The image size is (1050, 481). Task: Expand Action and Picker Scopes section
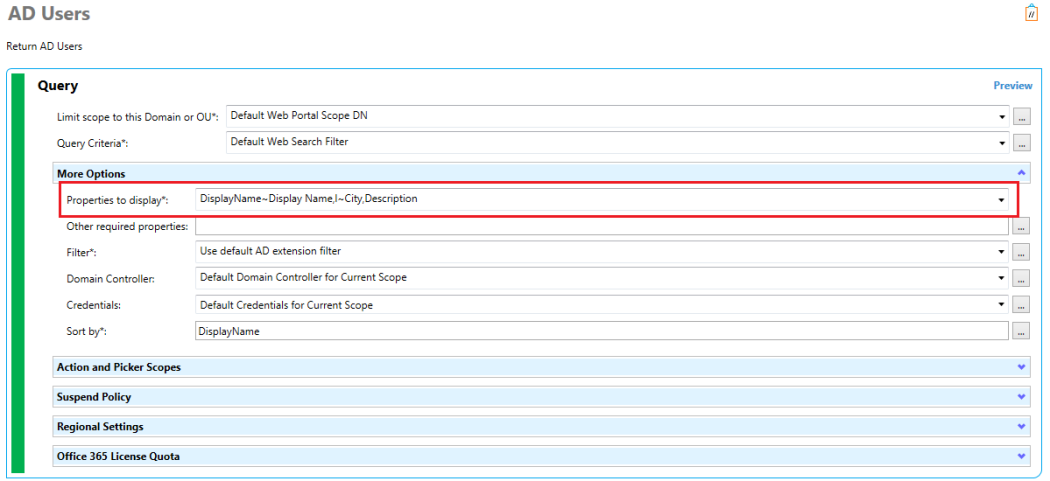[x=1021, y=367]
